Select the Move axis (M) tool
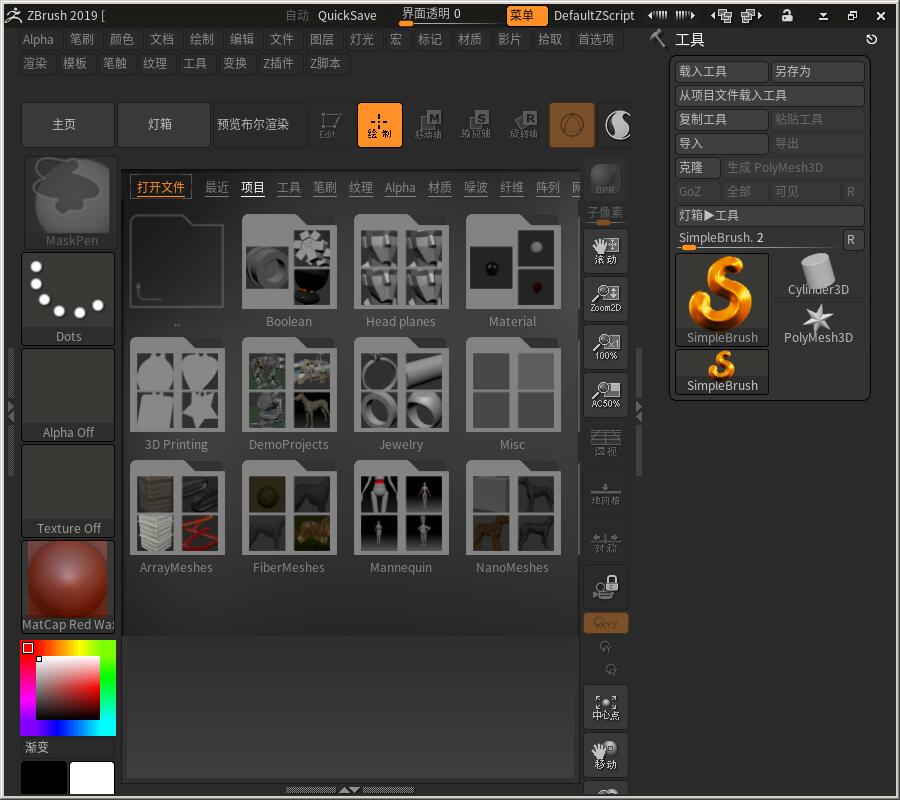 [428, 125]
